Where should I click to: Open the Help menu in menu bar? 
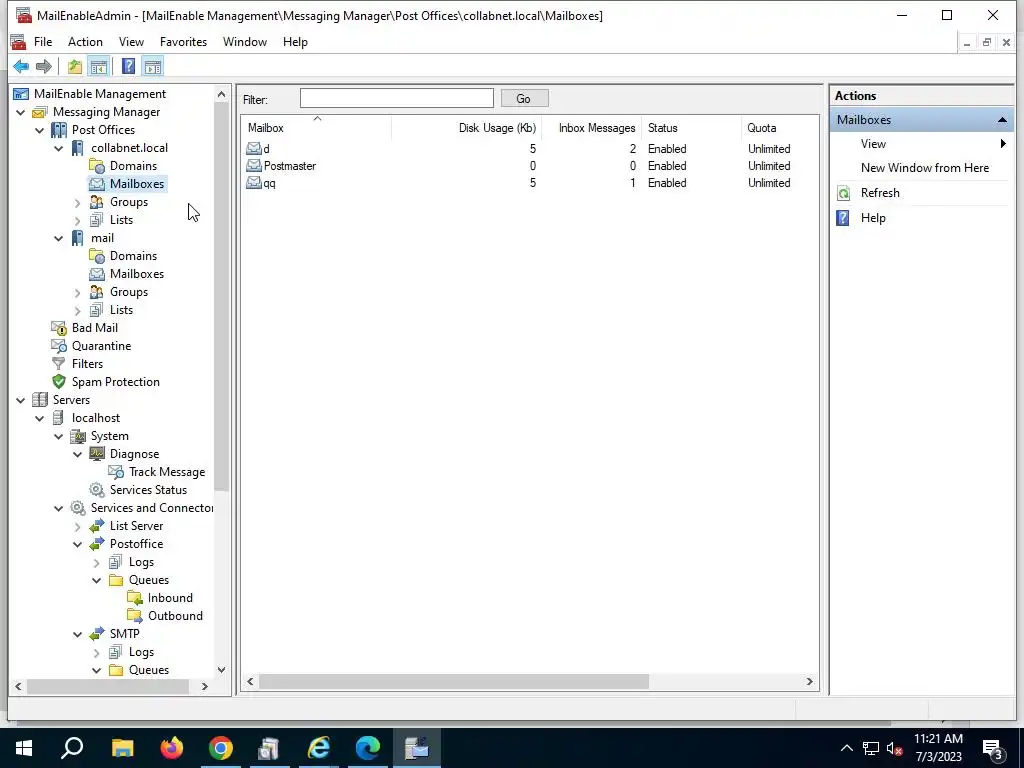point(295,42)
